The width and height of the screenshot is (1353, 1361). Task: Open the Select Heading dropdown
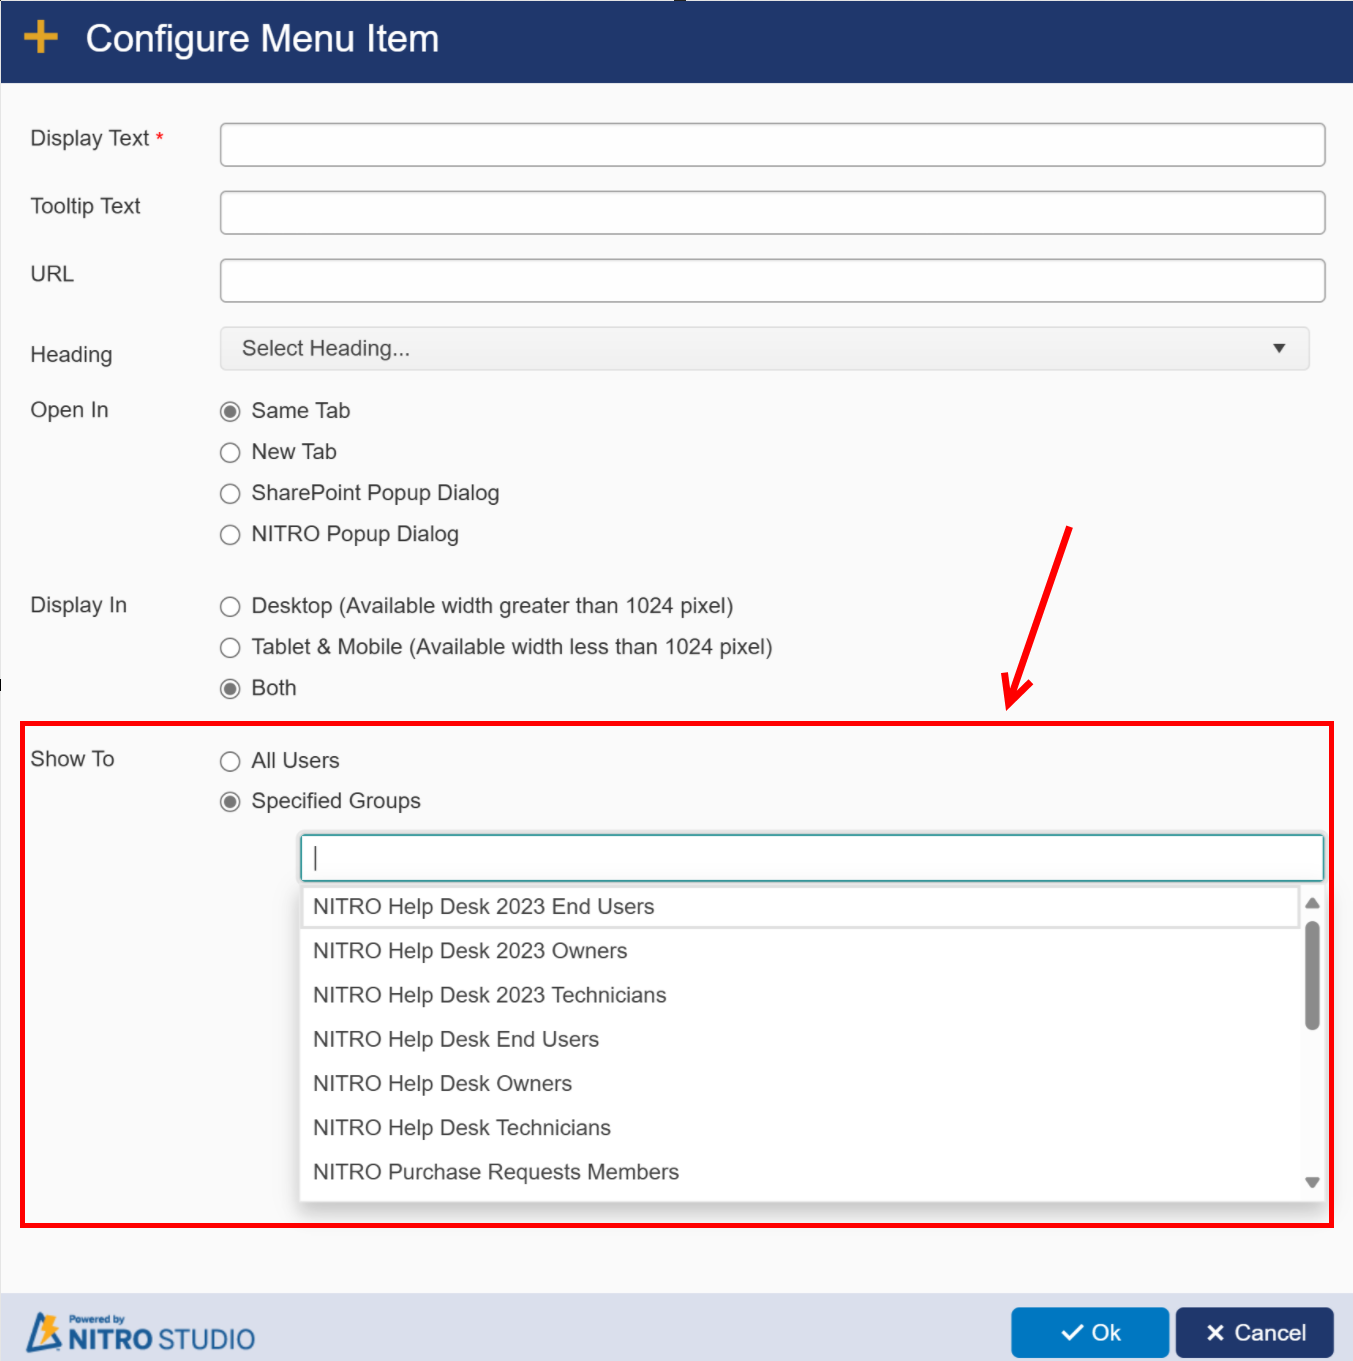[x=764, y=348]
